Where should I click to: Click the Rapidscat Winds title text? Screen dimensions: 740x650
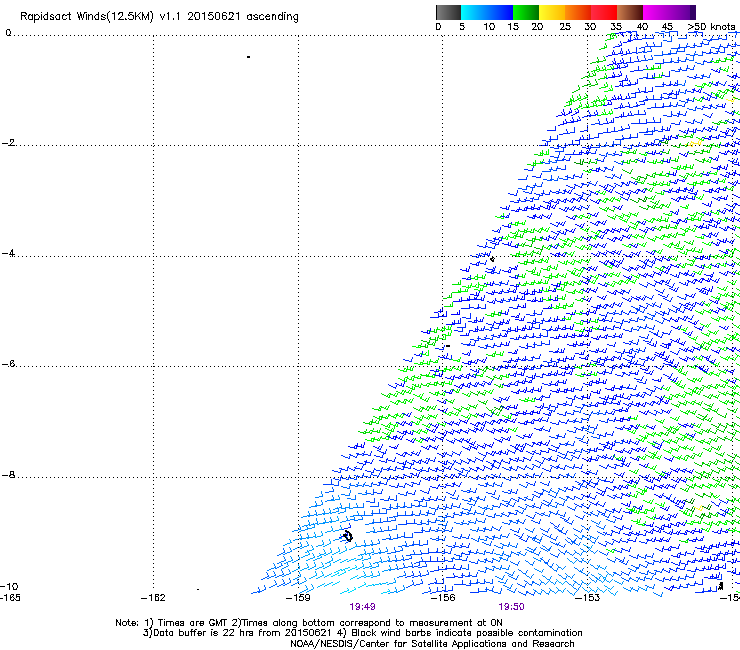click(159, 17)
